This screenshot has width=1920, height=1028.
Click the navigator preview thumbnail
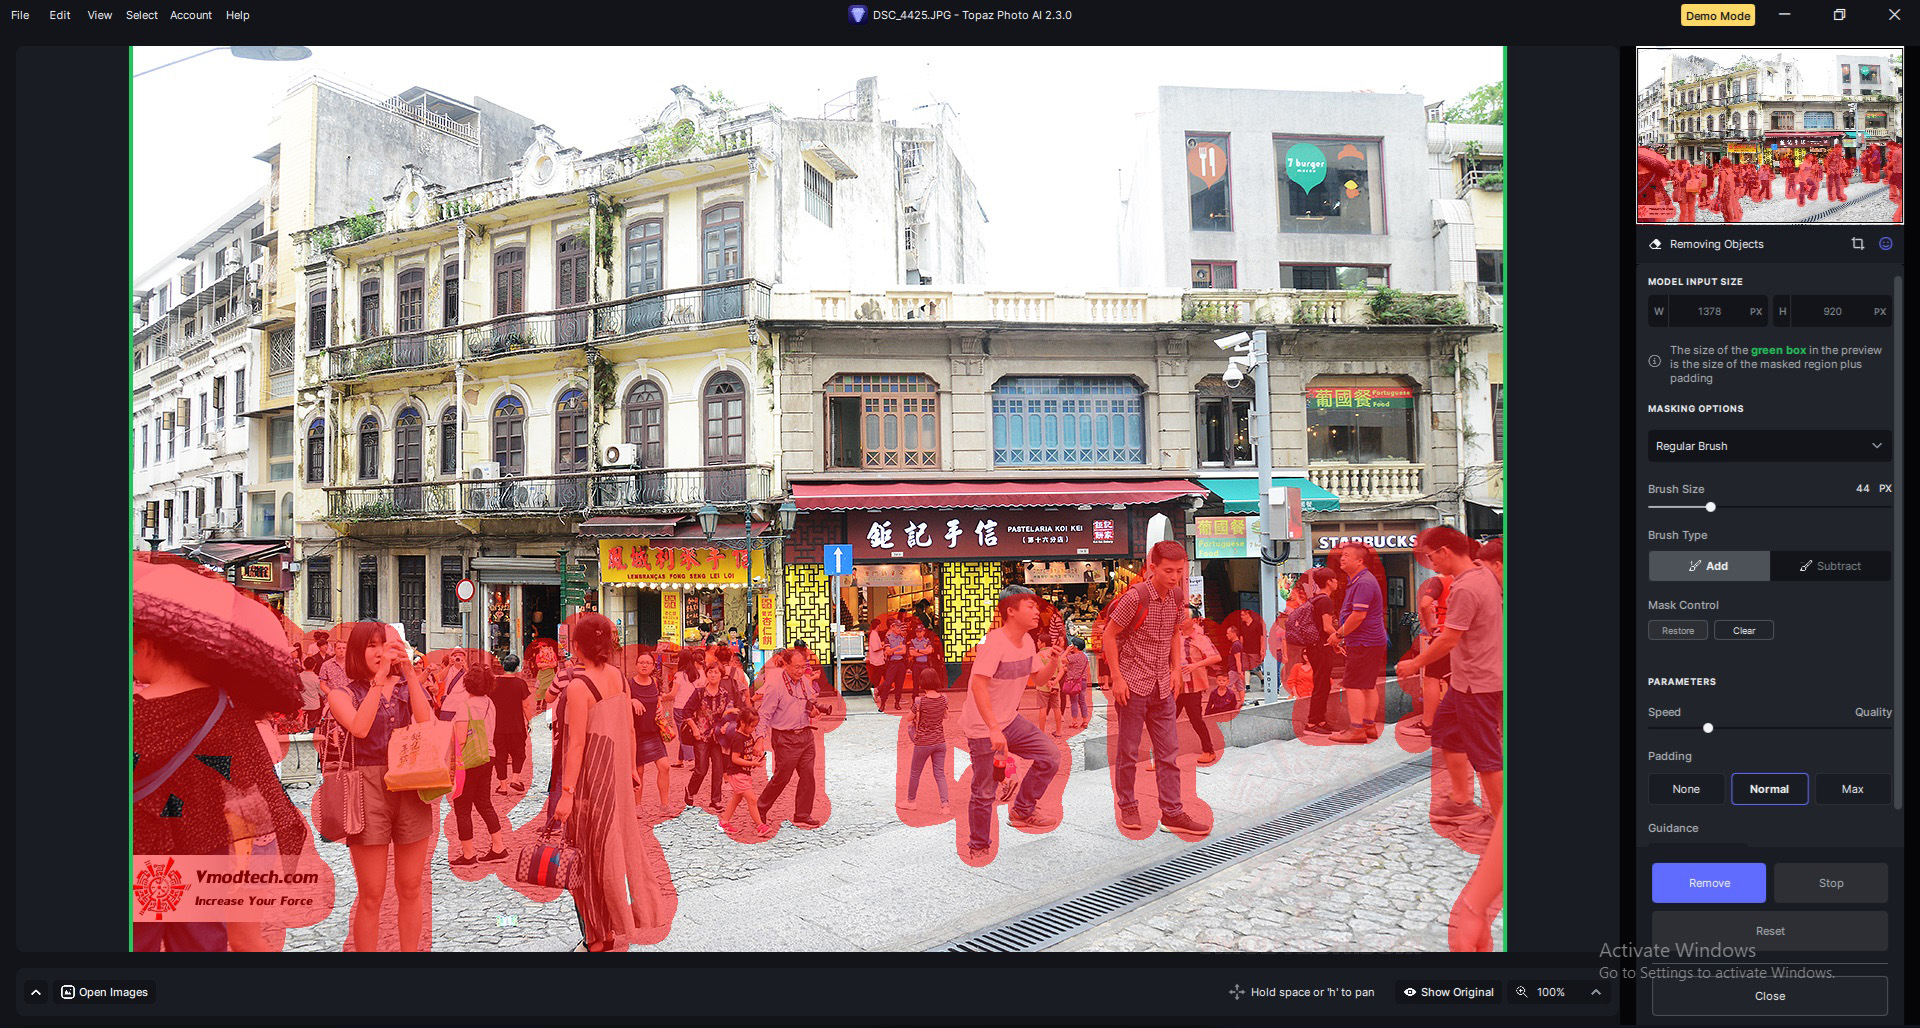coord(1769,135)
